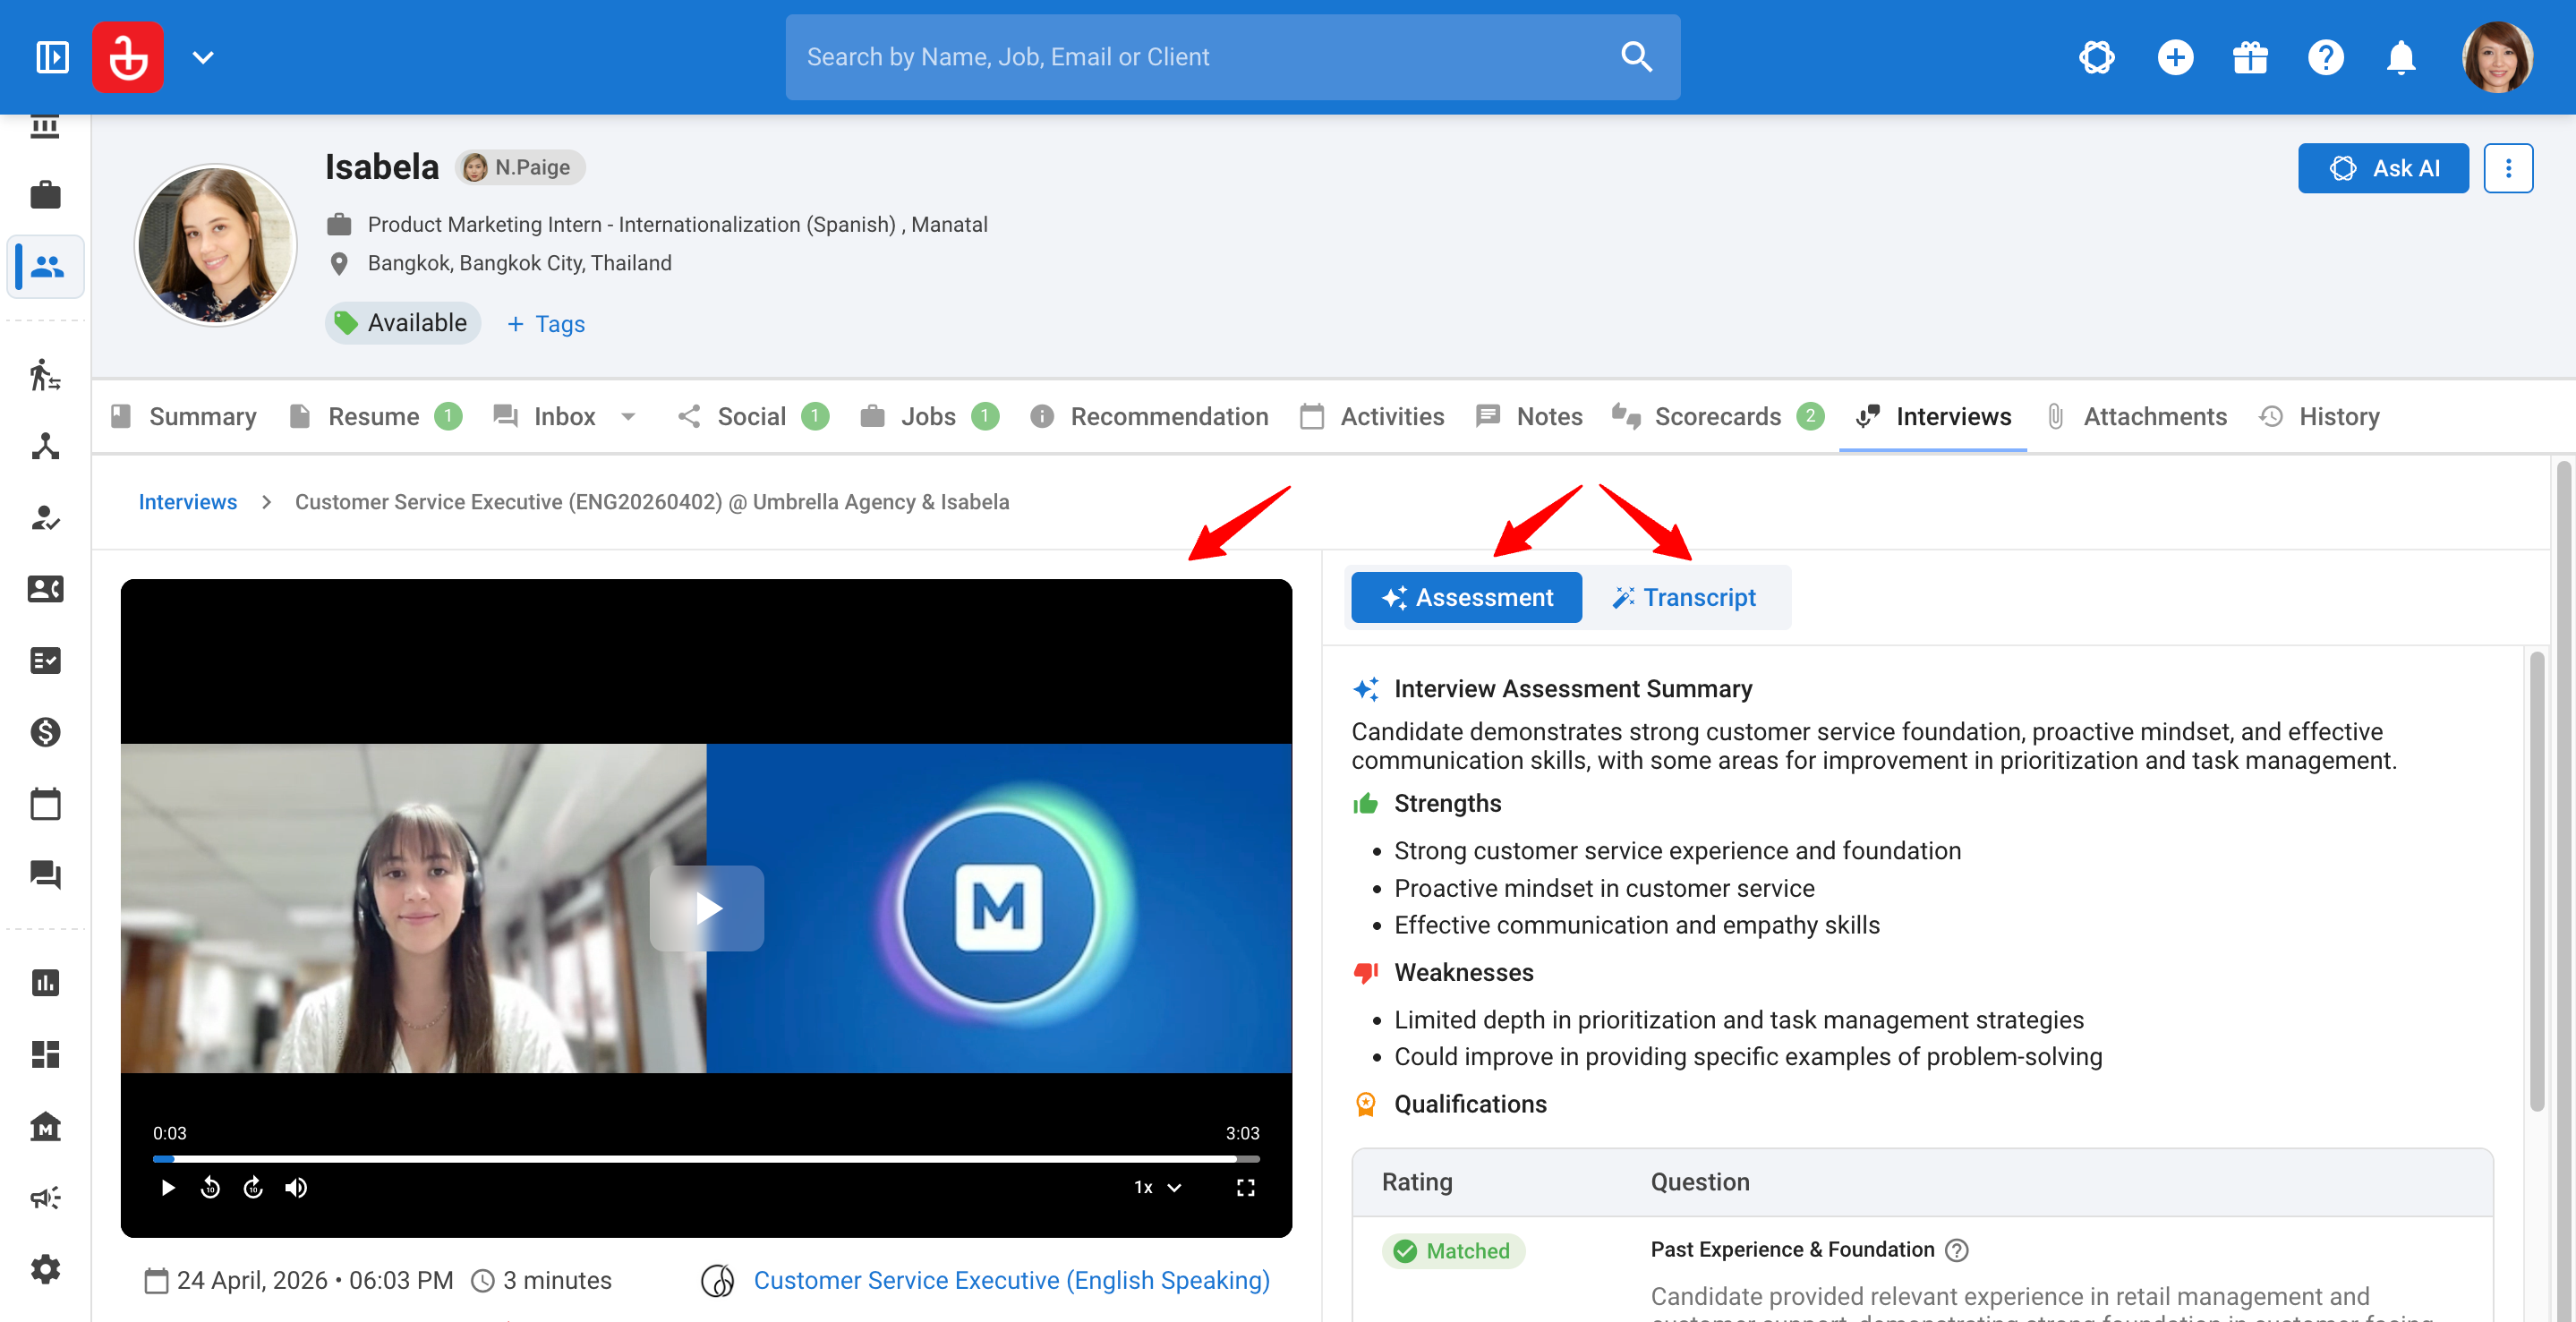Open the help question mark icon
2576x1322 pixels.
2325,57
